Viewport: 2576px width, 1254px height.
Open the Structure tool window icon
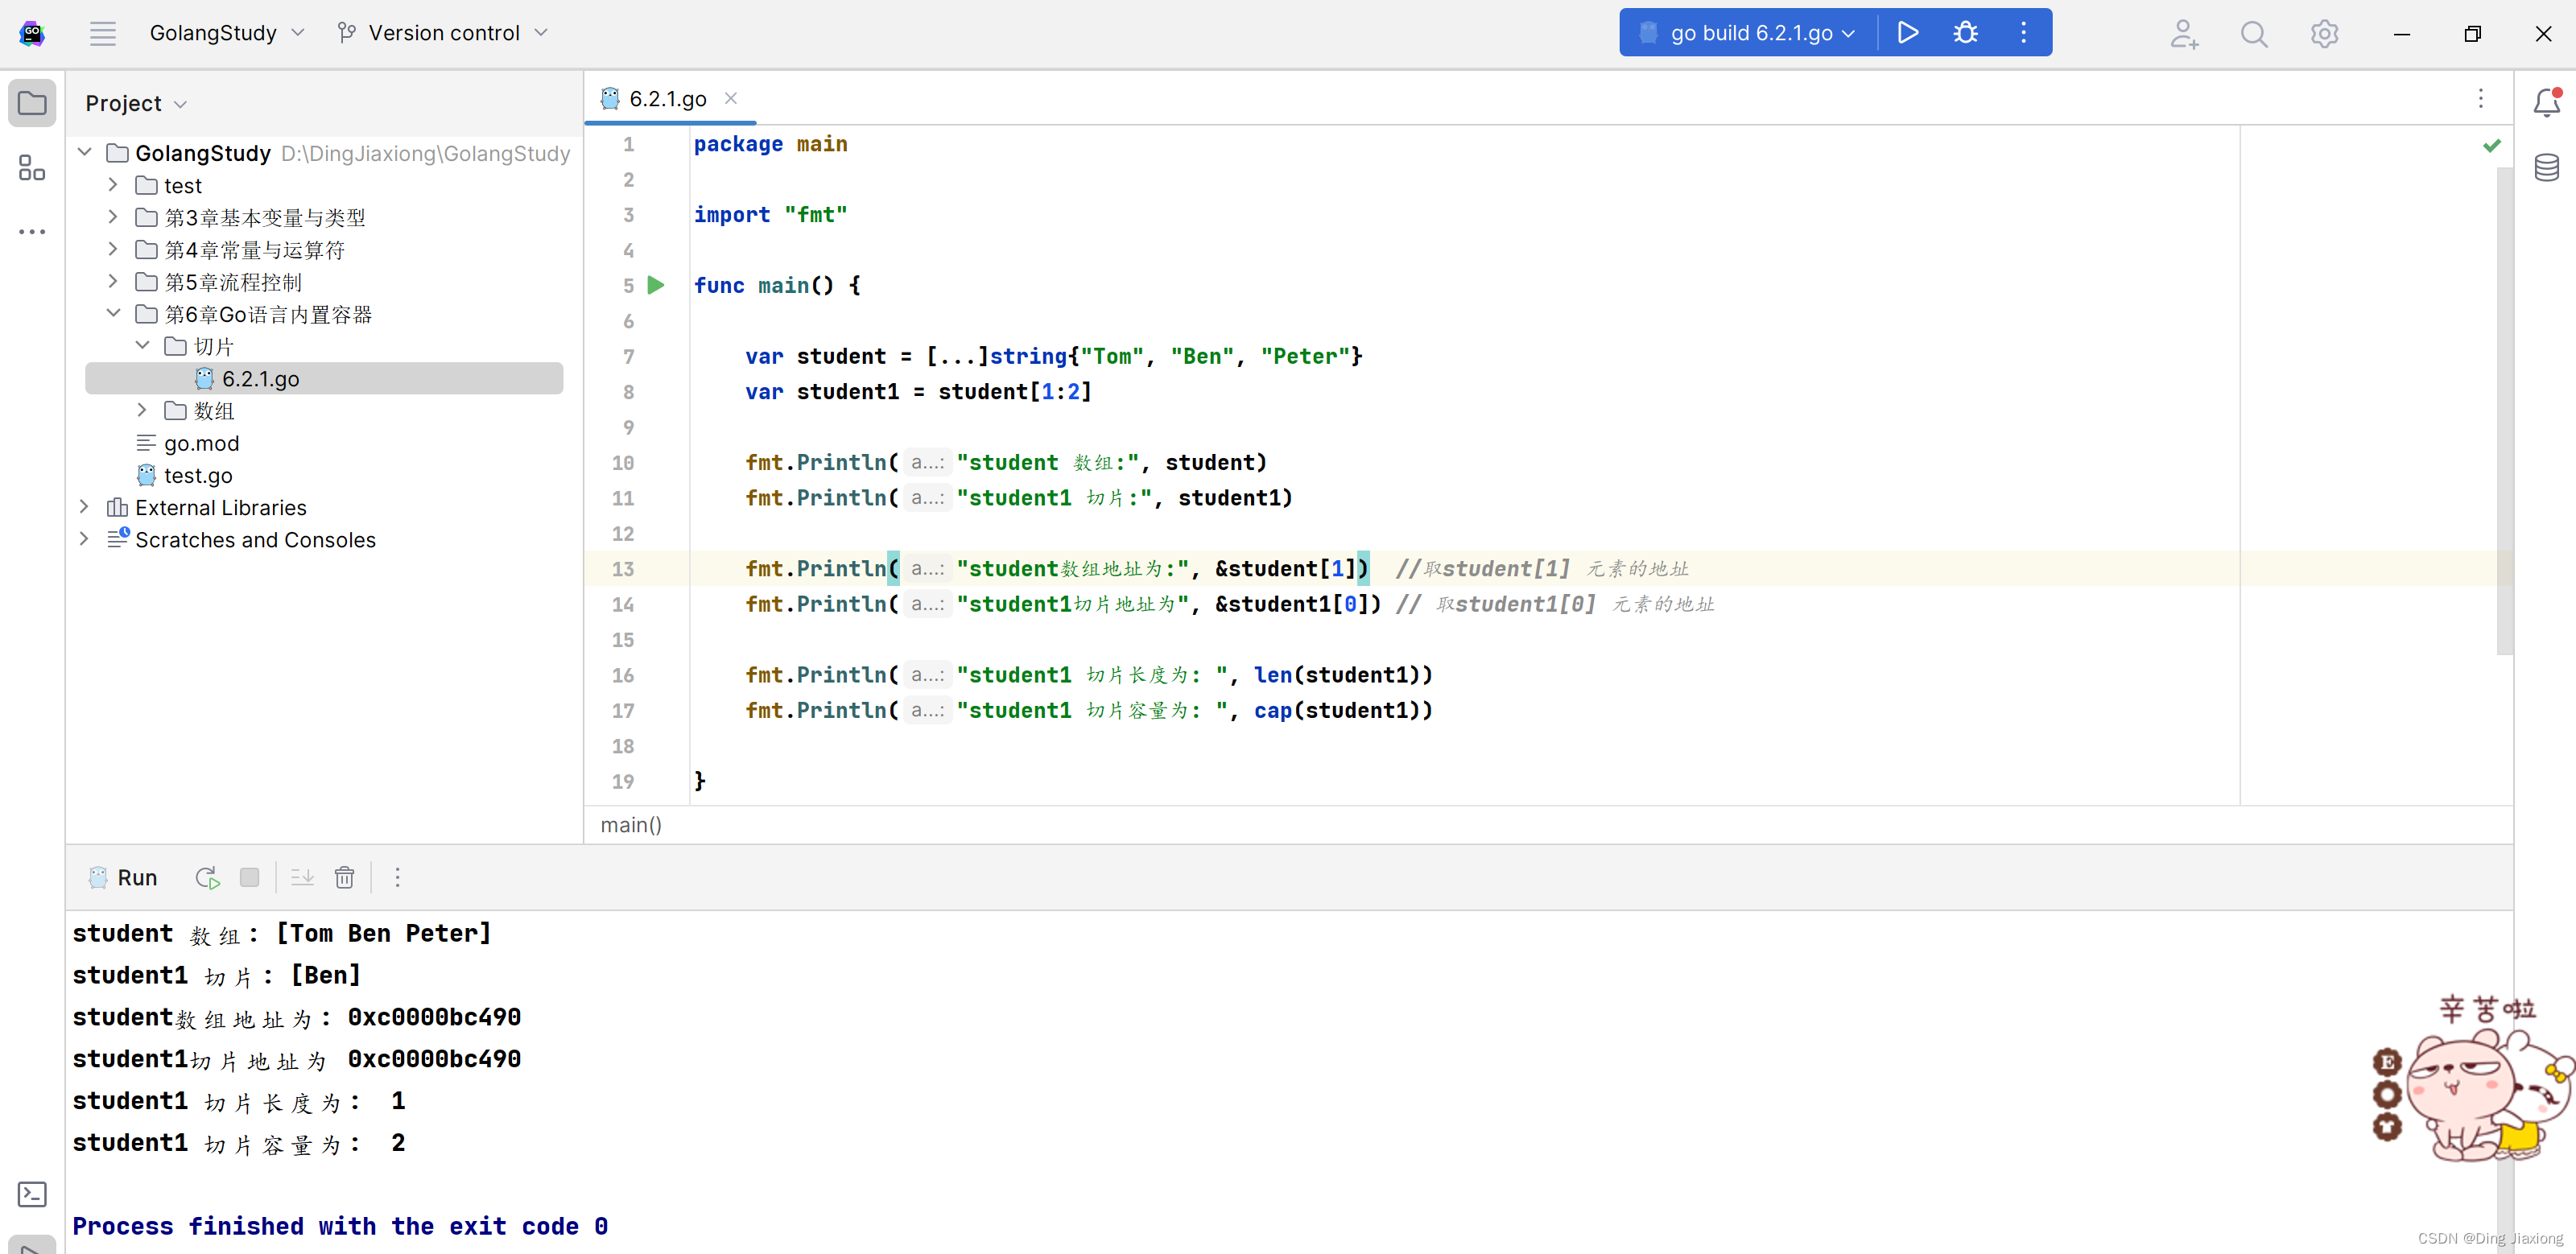[32, 167]
